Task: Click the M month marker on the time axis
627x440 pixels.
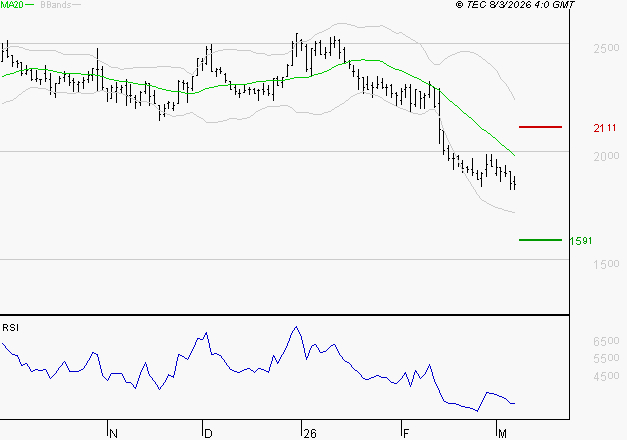Action: point(502,434)
